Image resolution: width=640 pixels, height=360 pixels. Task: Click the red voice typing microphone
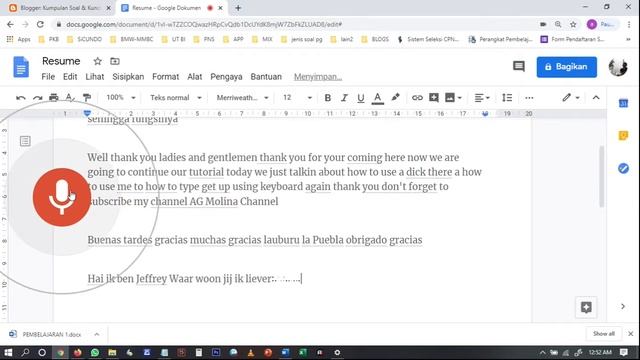tap(62, 197)
